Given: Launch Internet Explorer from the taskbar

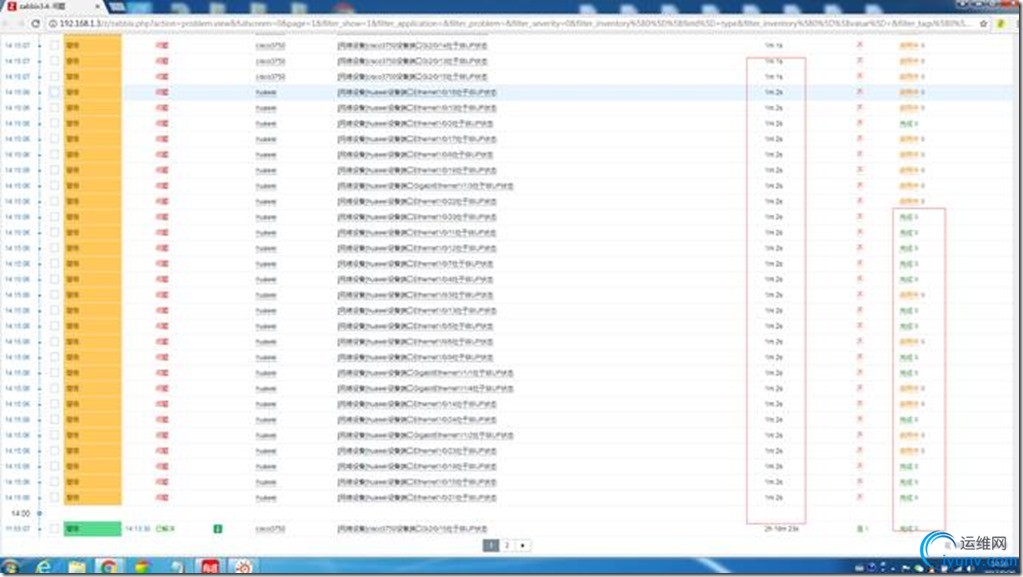Looking at the screenshot, I should (x=44, y=567).
